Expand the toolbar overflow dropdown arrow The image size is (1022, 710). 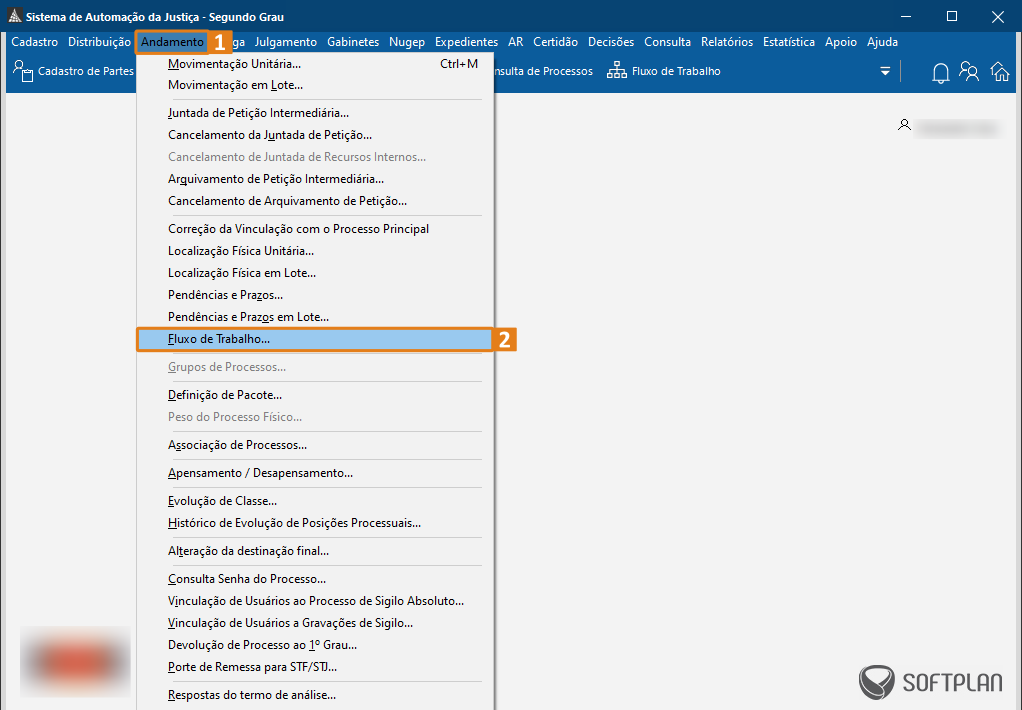[885, 71]
